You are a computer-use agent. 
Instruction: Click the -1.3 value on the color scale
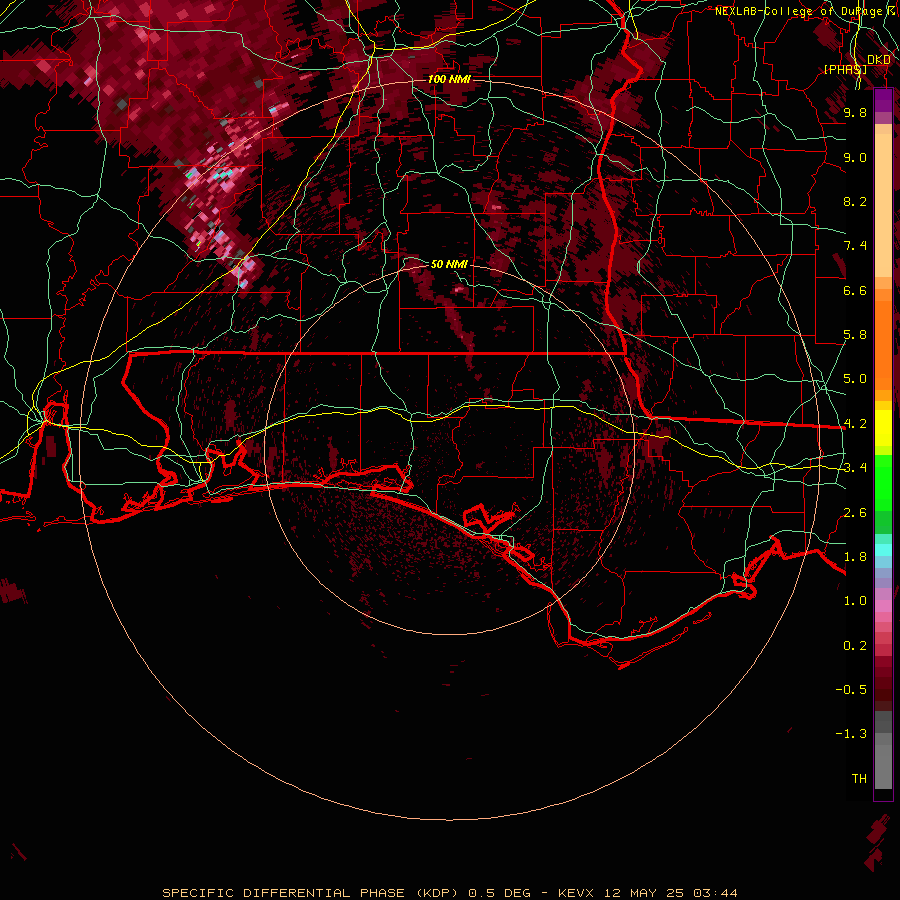(851, 734)
